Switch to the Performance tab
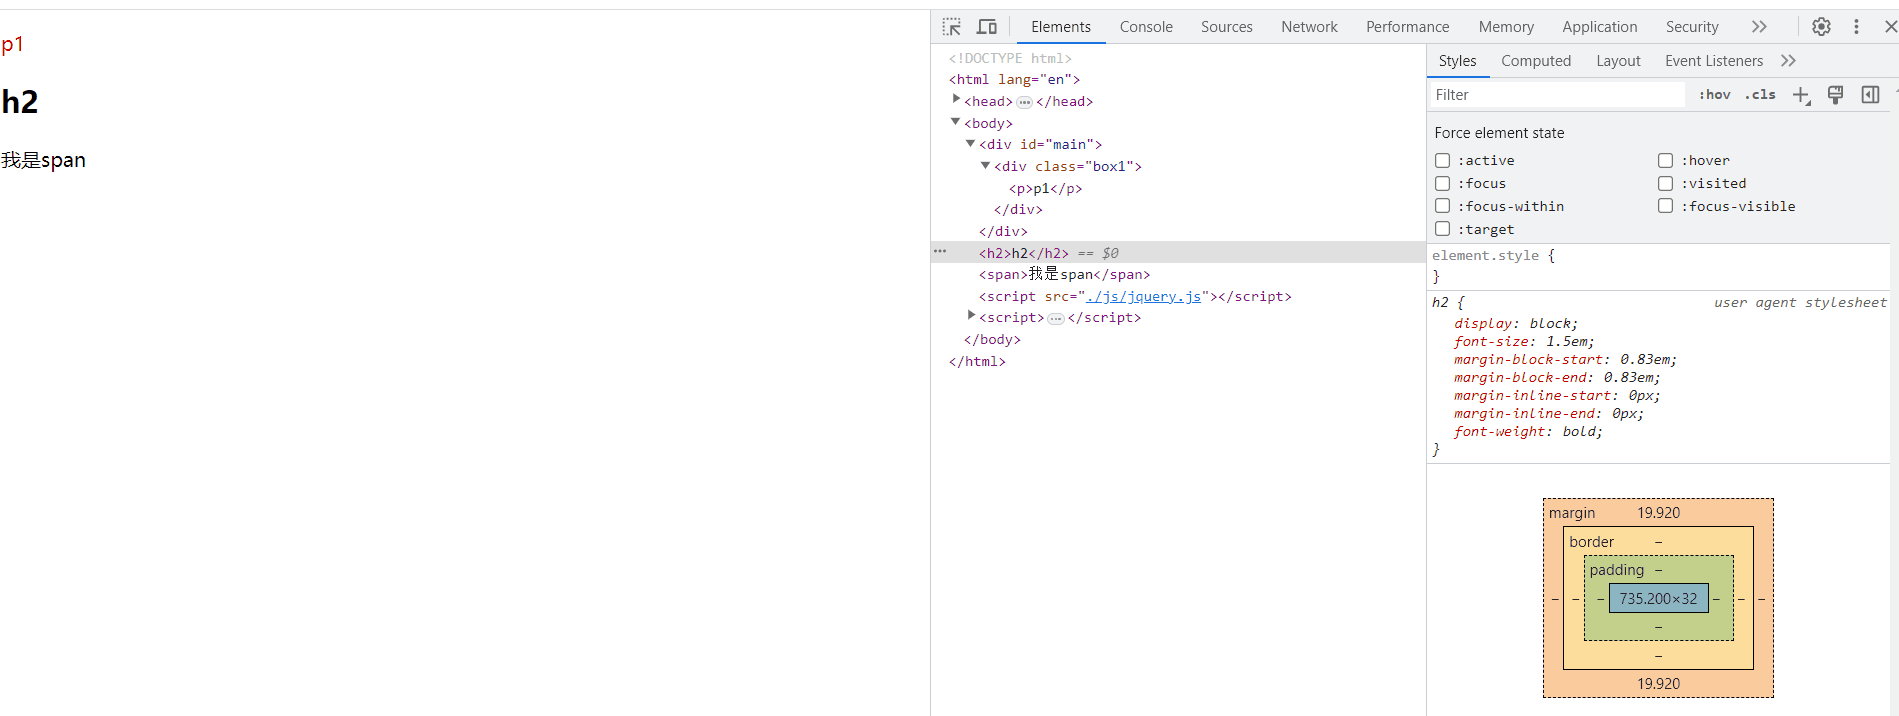 (1407, 27)
